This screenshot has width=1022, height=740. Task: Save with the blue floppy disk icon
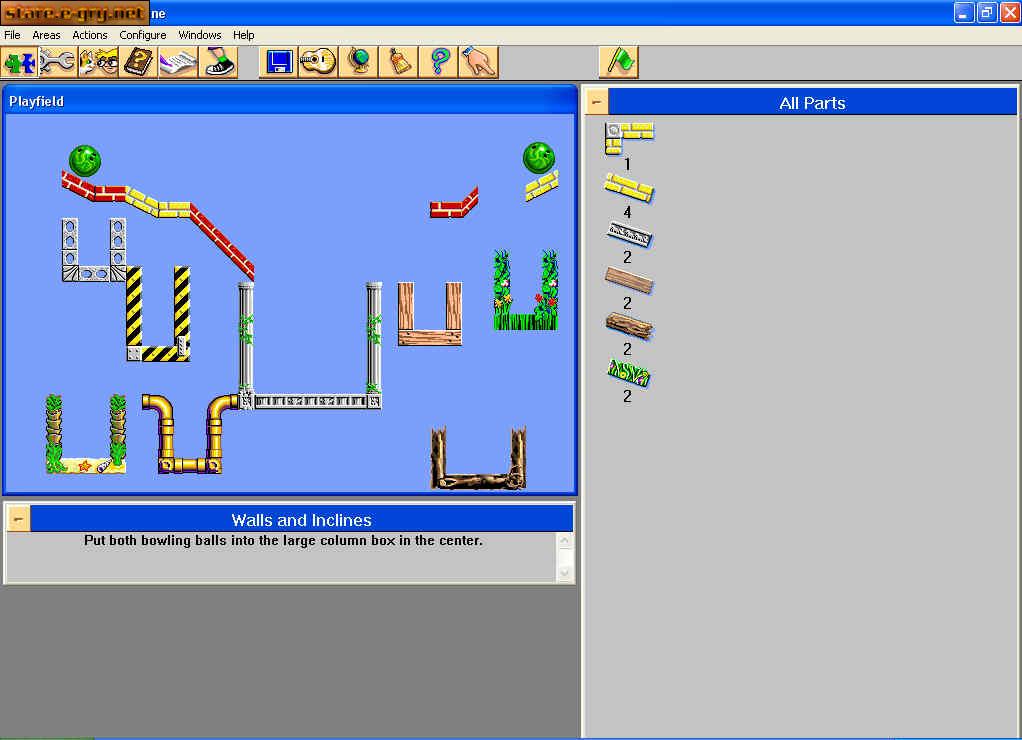[278, 63]
